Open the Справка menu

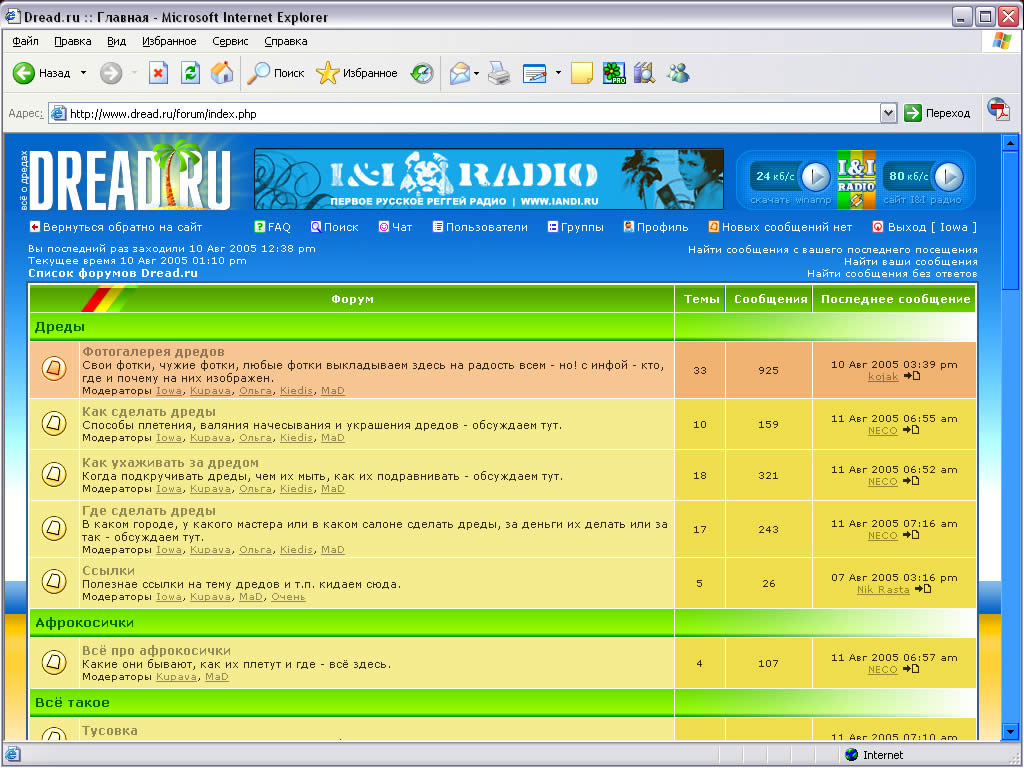[285, 41]
